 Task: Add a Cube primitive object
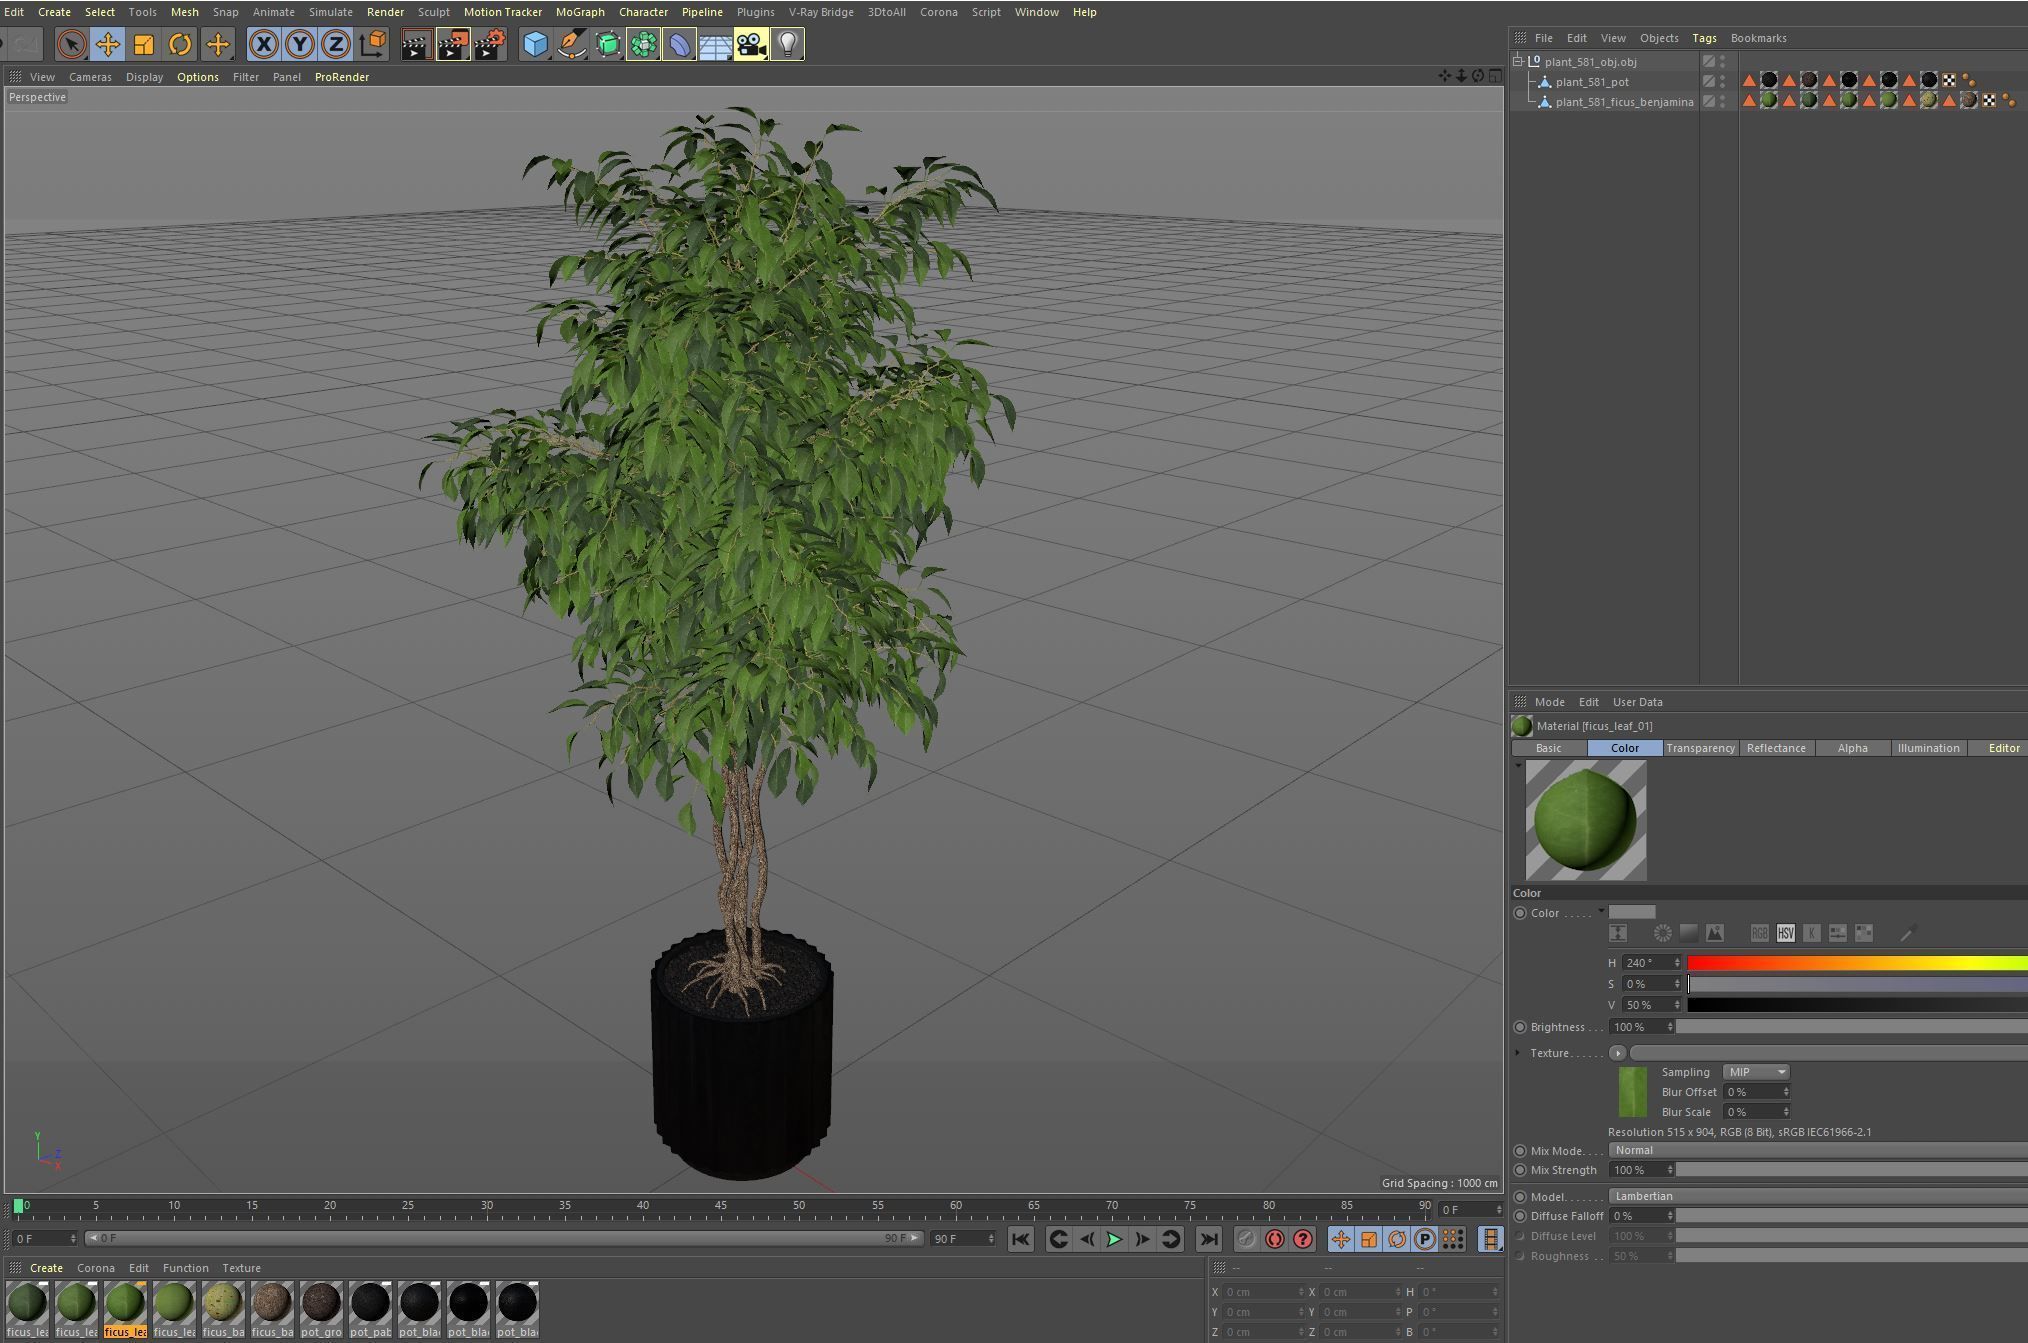pos(536,44)
